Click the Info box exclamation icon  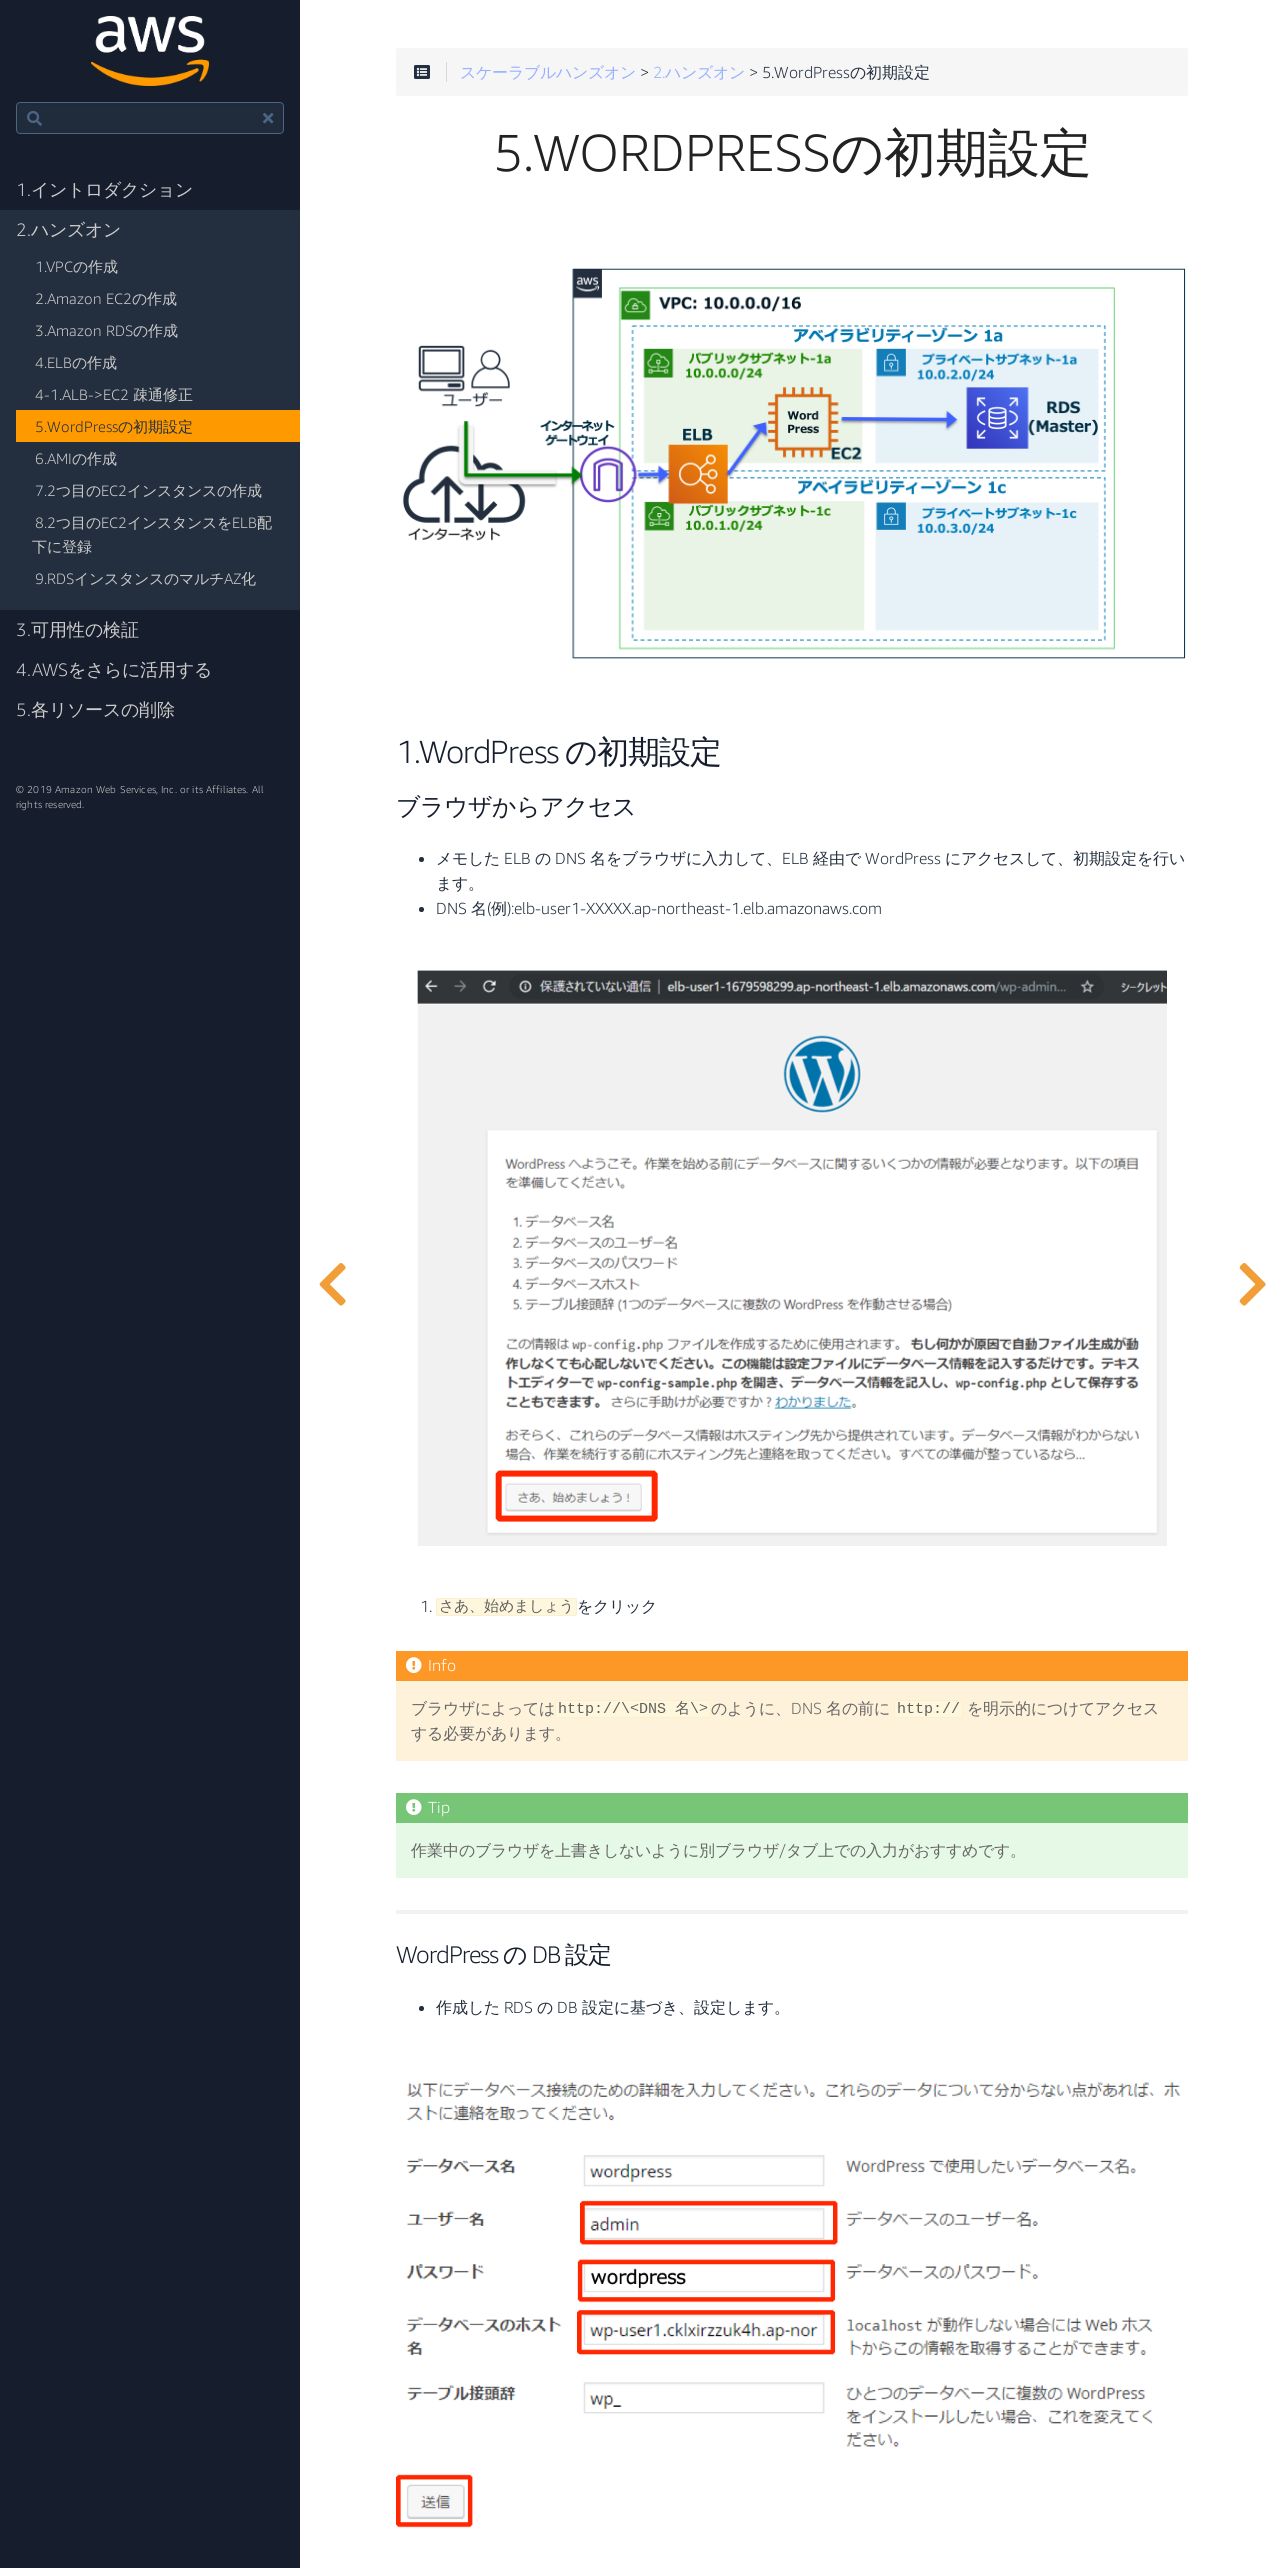(x=414, y=1665)
